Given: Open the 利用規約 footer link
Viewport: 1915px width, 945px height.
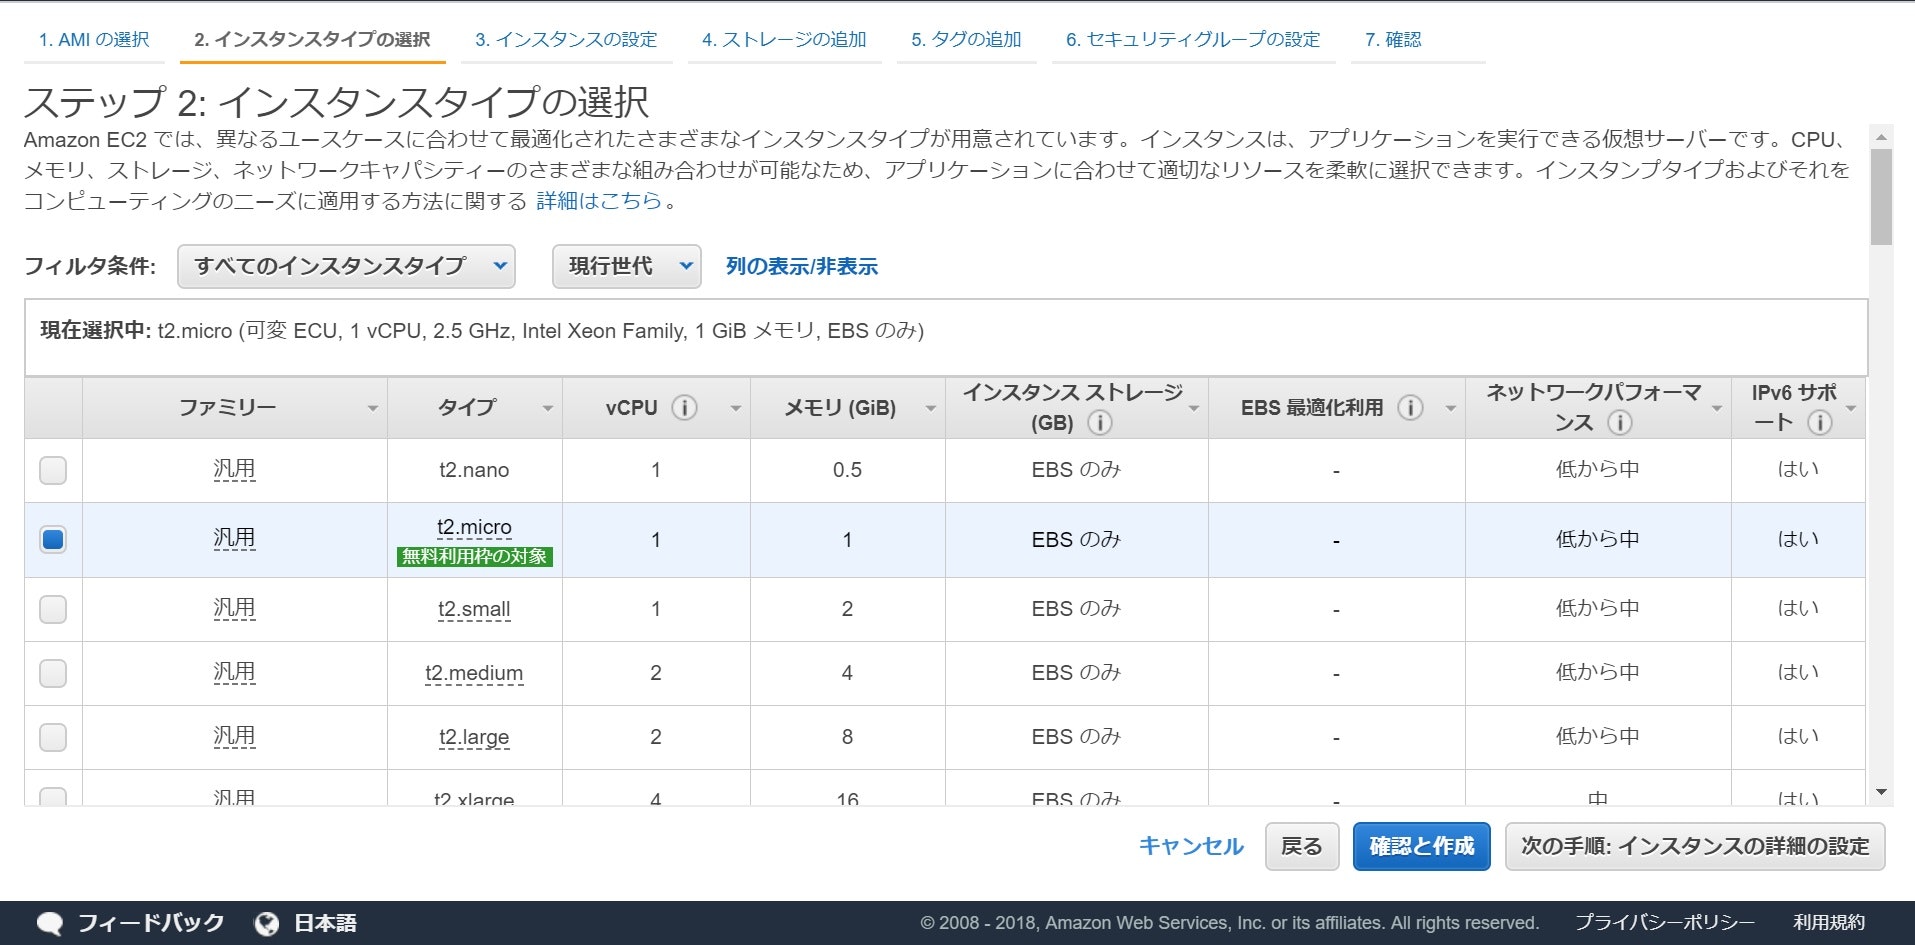Looking at the screenshot, I should [1829, 923].
